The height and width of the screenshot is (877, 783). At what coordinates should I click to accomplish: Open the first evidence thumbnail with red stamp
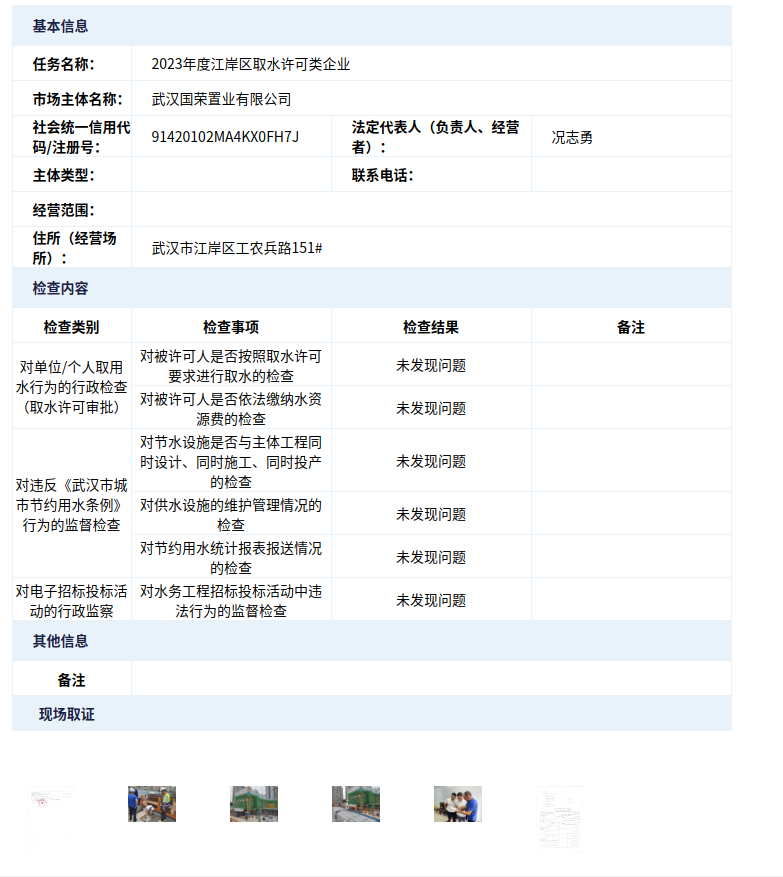tap(52, 803)
